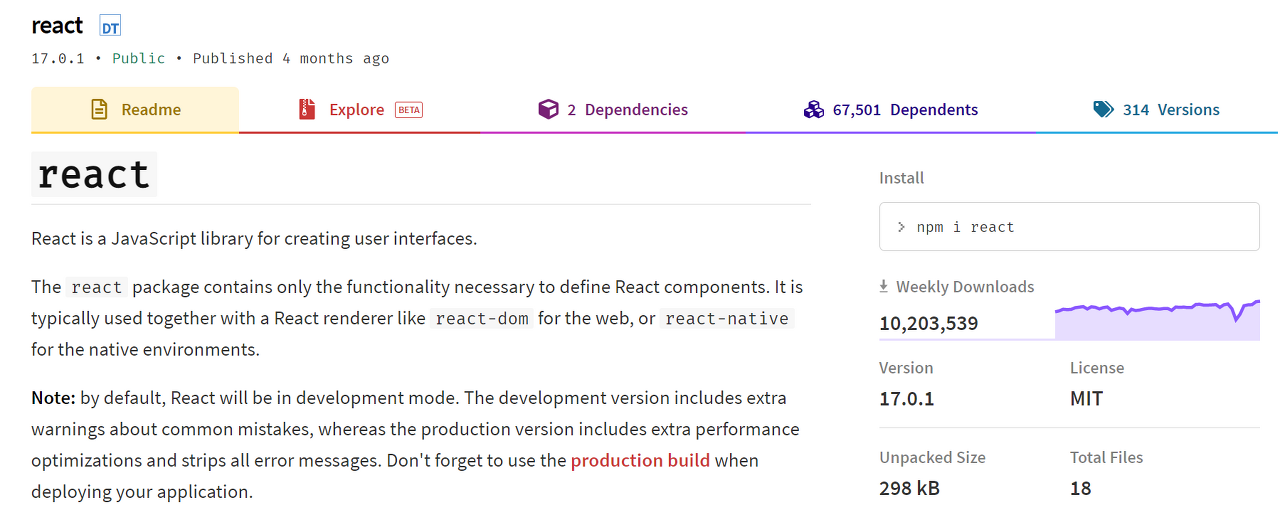Click the Dependents cubes icon
1280x510 pixels.
click(813, 110)
